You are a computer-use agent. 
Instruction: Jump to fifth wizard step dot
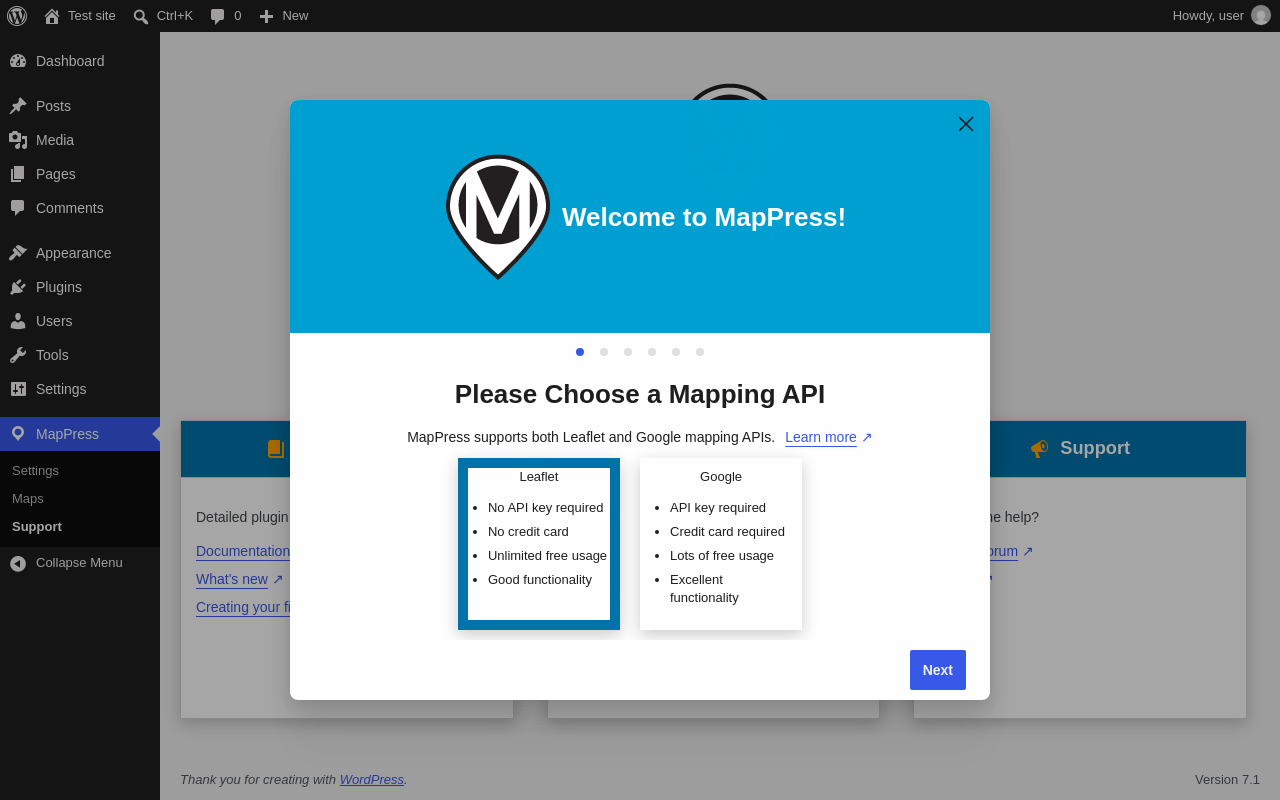click(676, 352)
